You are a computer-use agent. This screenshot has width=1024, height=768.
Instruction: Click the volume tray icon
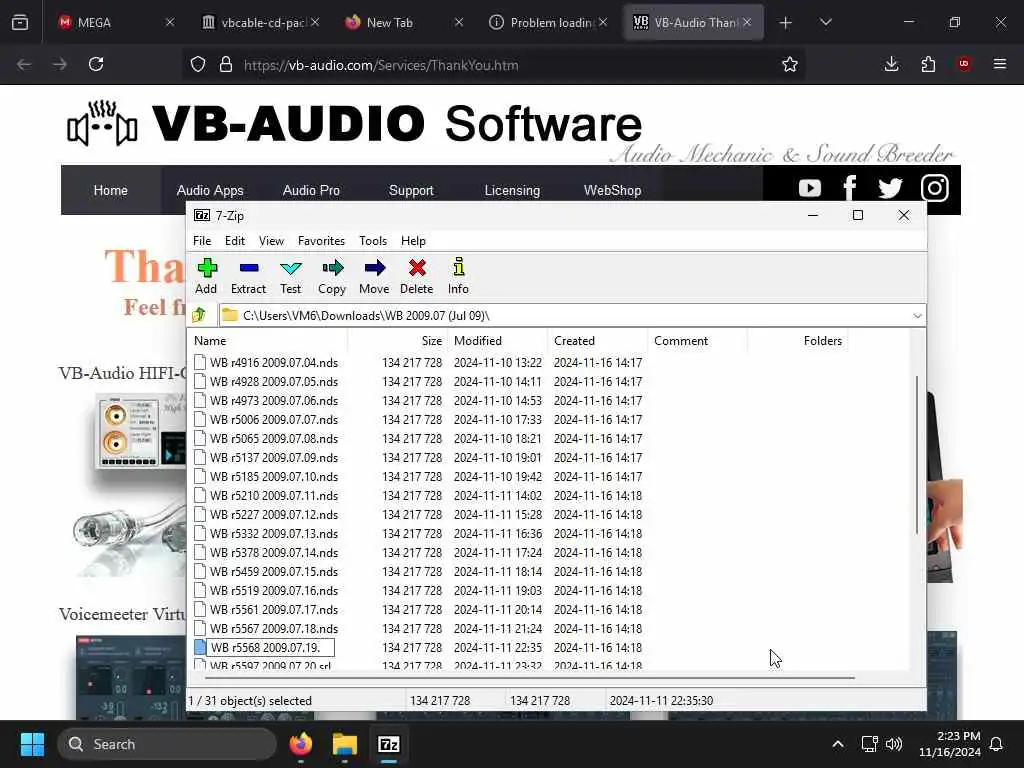[x=894, y=744]
